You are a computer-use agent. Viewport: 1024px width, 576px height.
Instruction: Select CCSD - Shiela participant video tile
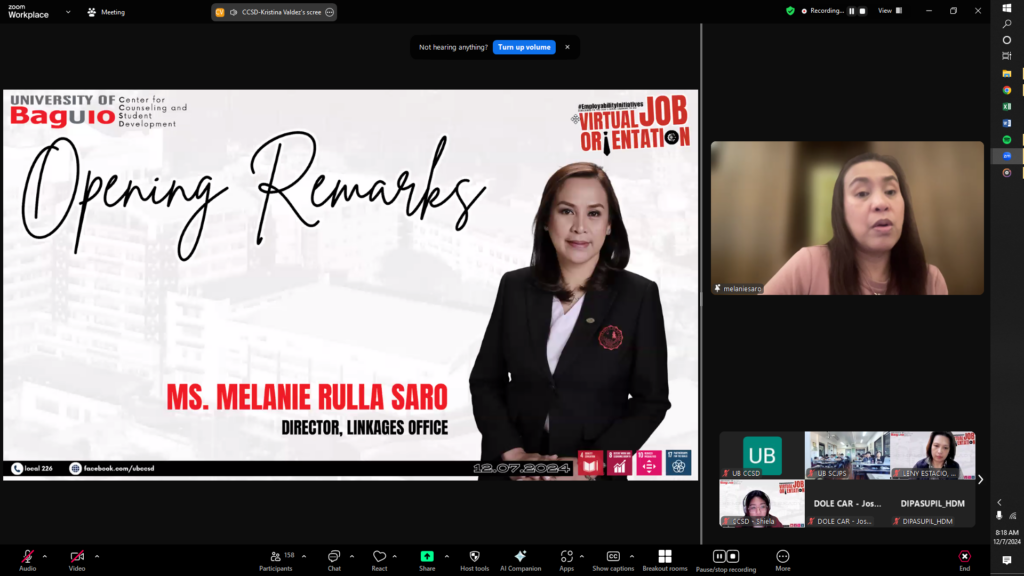761,504
